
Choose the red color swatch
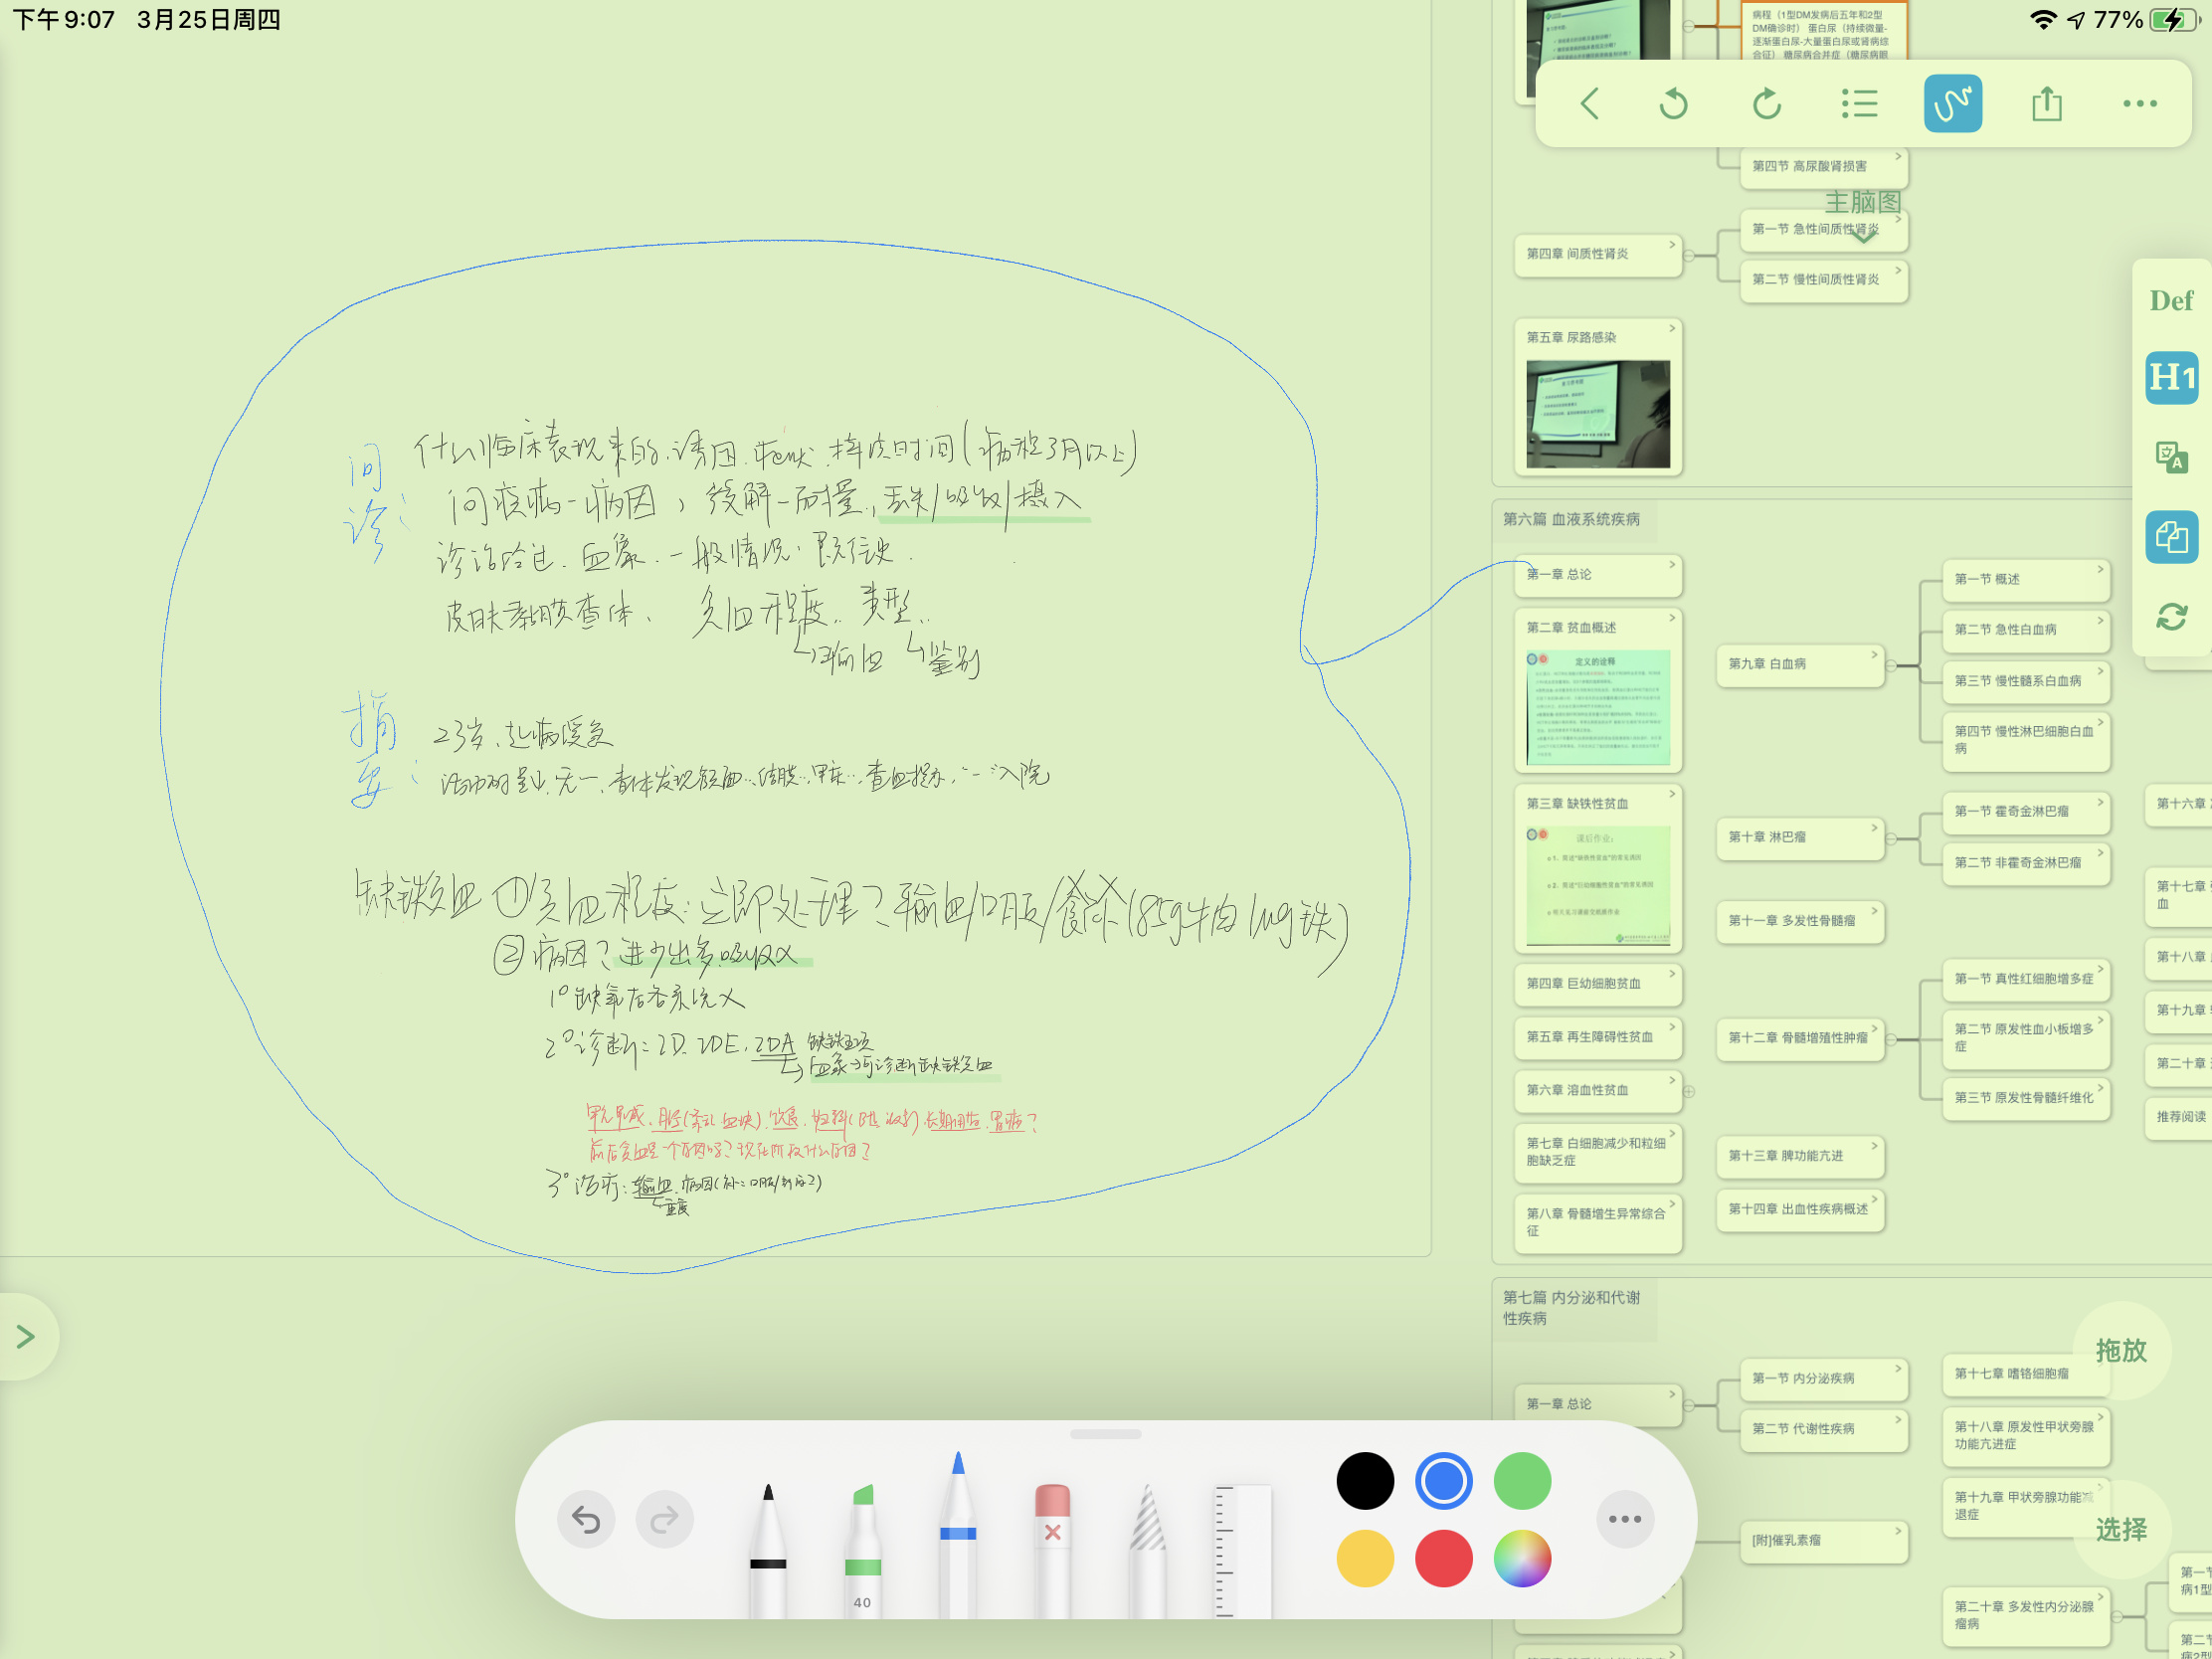coord(1443,1558)
